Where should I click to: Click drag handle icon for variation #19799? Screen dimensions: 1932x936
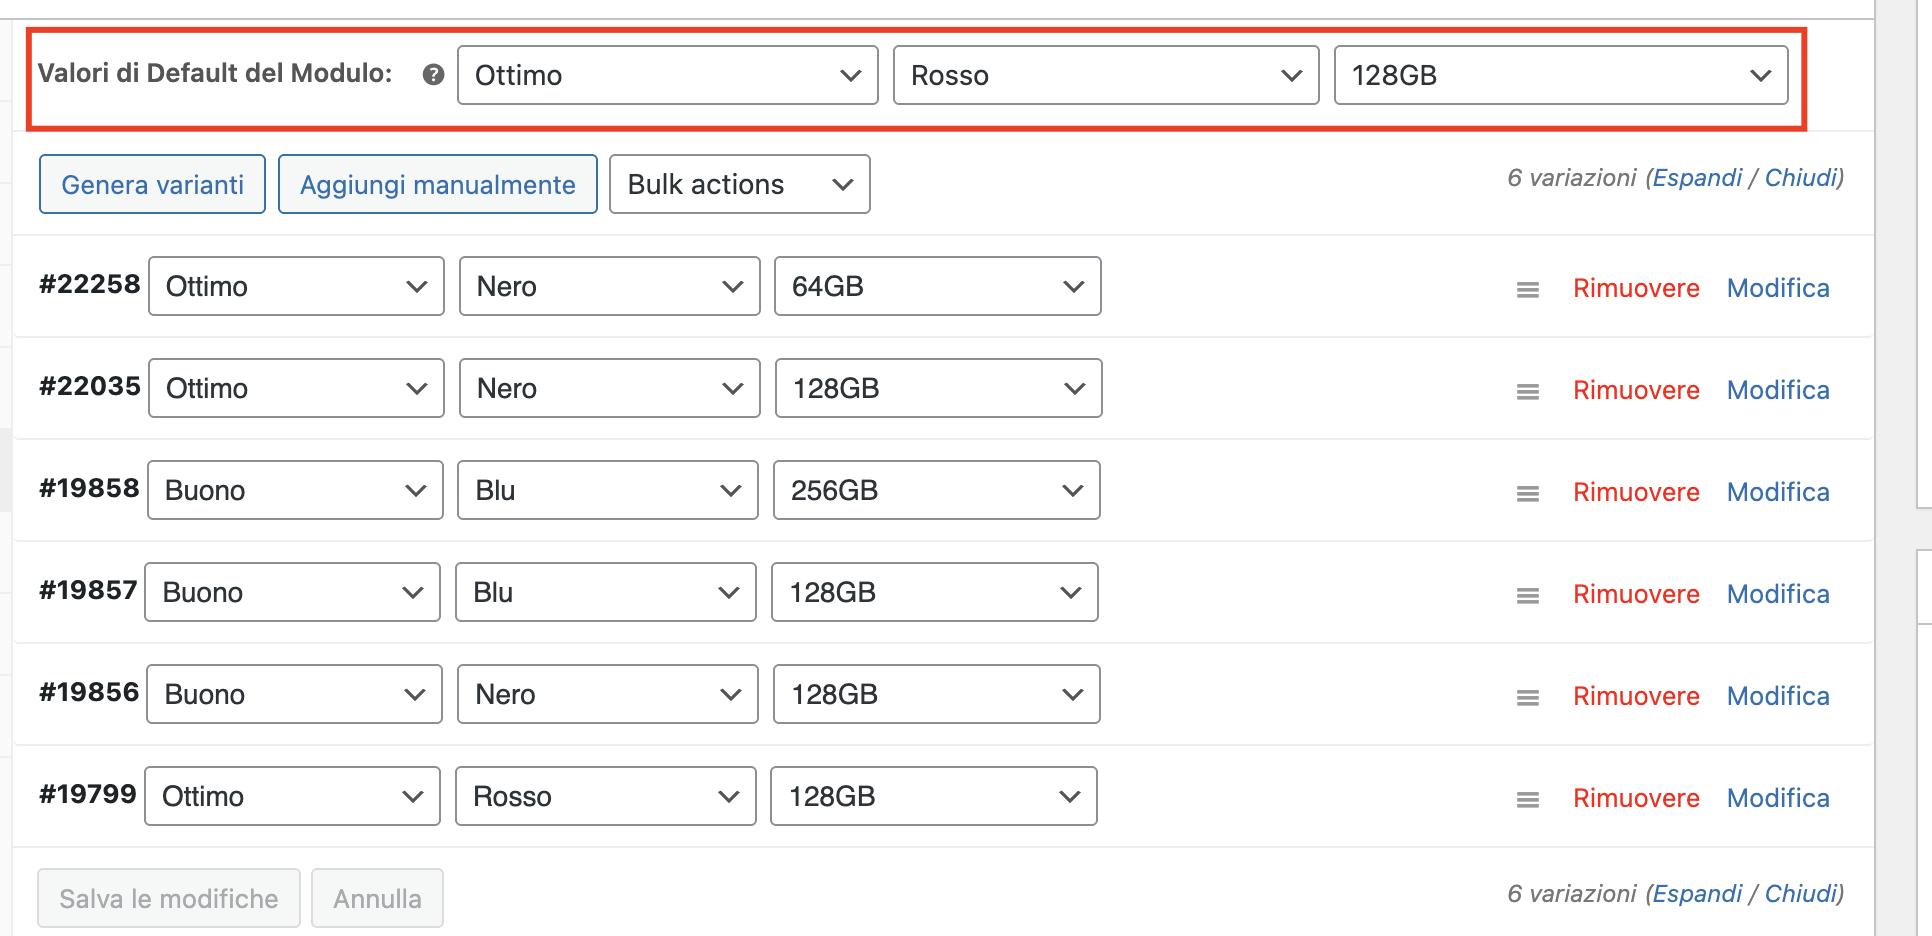tap(1528, 800)
